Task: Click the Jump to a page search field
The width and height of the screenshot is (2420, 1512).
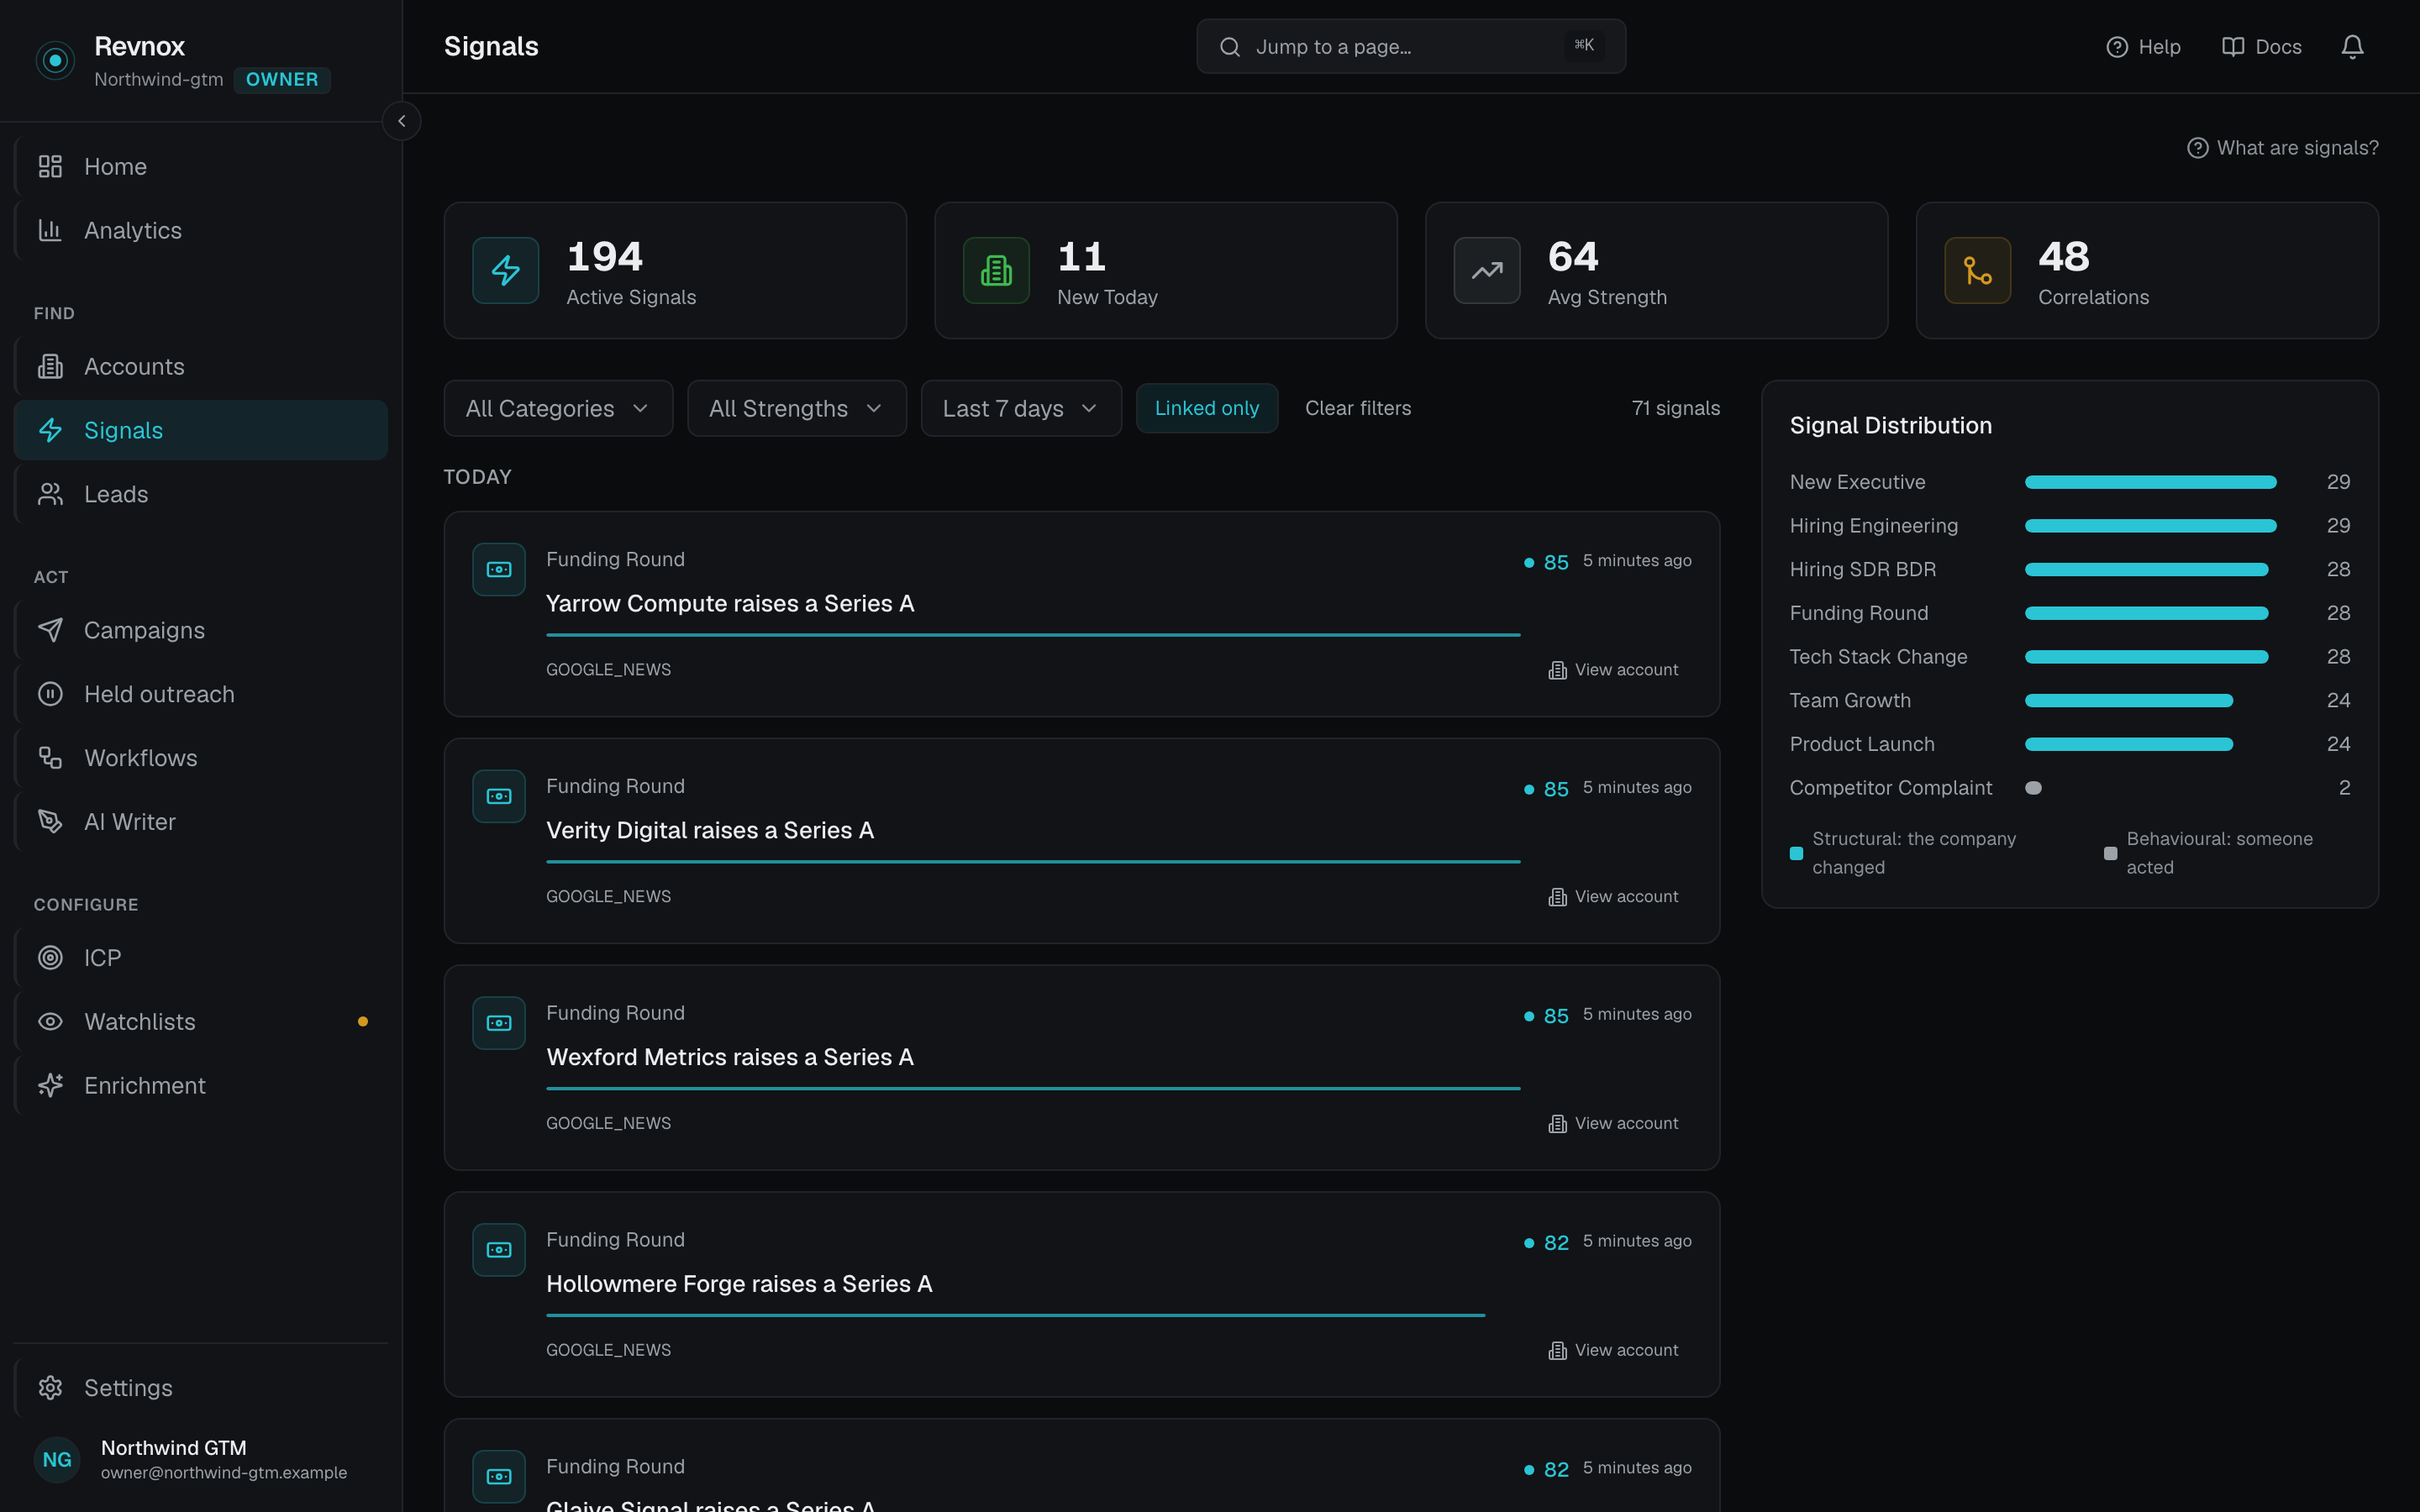Action: tap(1411, 47)
